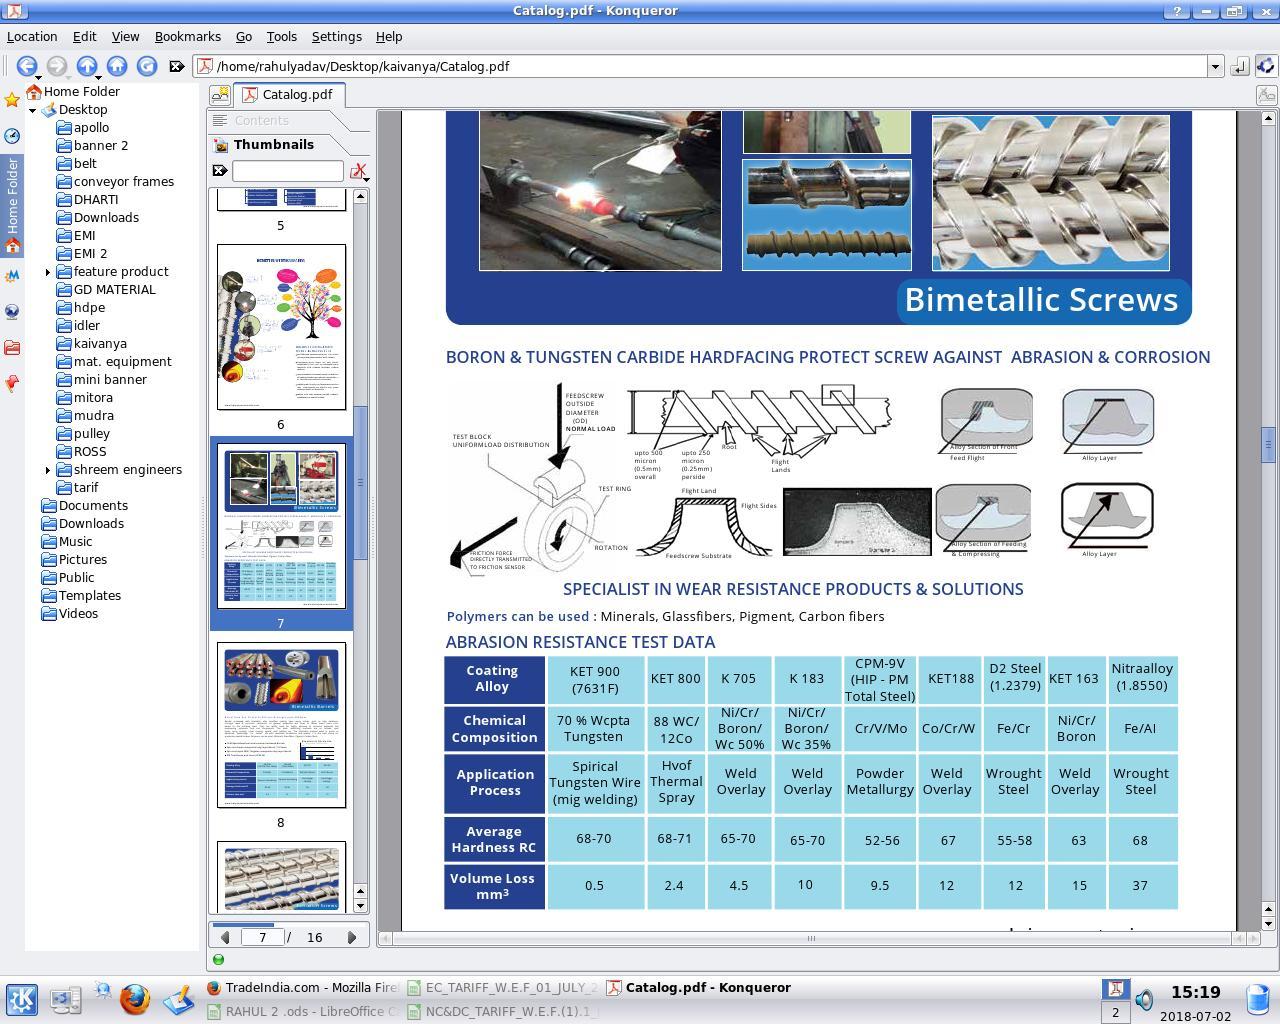The image size is (1280, 1024).
Task: Click the greyed Forward navigation arrow
Action: [x=57, y=66]
